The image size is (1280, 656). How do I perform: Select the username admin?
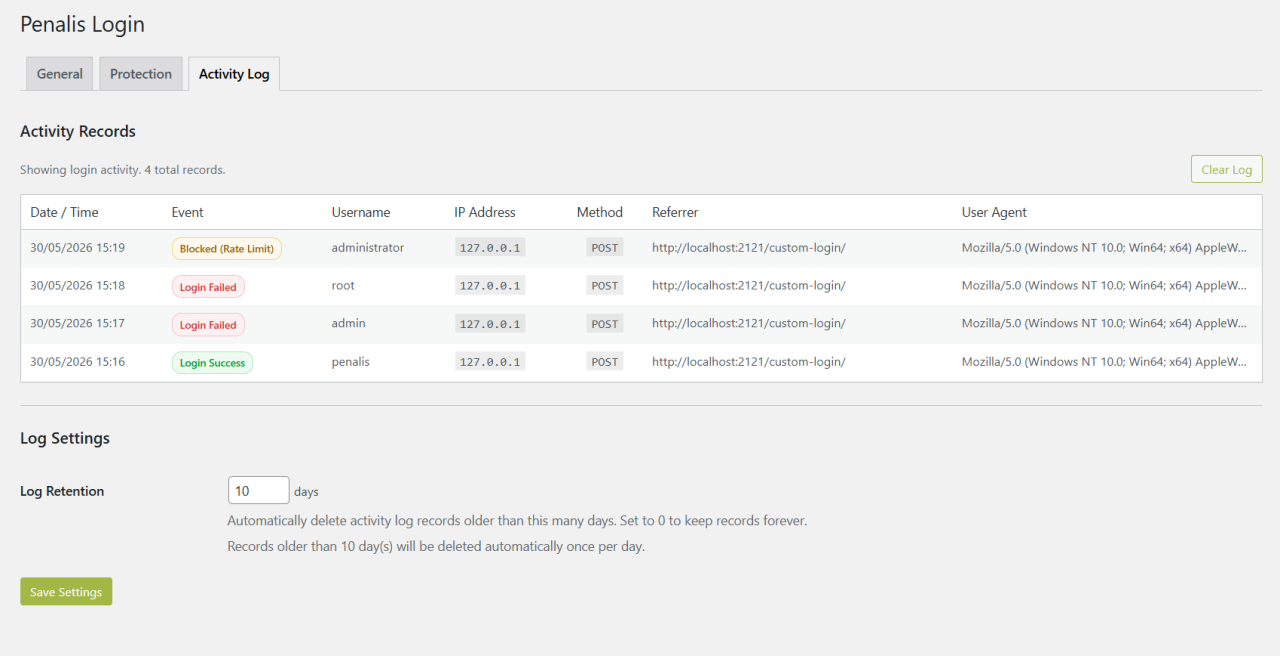[349, 323]
